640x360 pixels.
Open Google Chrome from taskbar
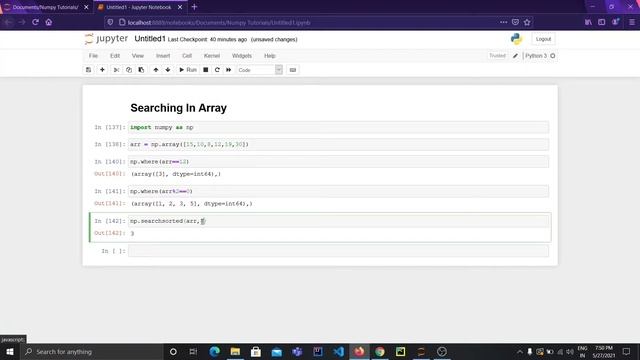pos(380,351)
